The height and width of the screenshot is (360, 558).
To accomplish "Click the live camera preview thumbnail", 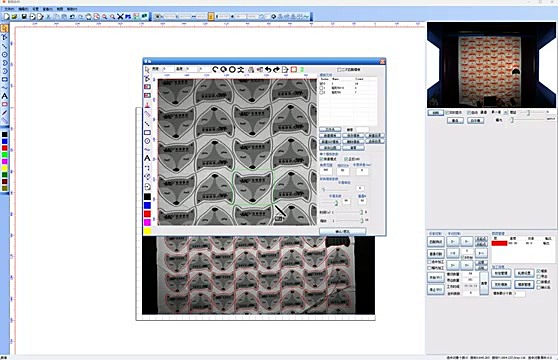I will pos(491,65).
